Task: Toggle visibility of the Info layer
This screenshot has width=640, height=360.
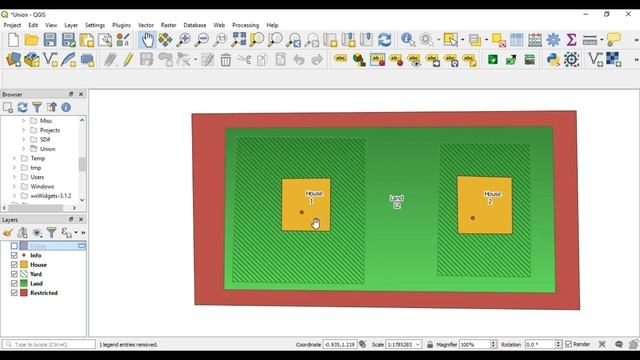Action: click(x=14, y=255)
